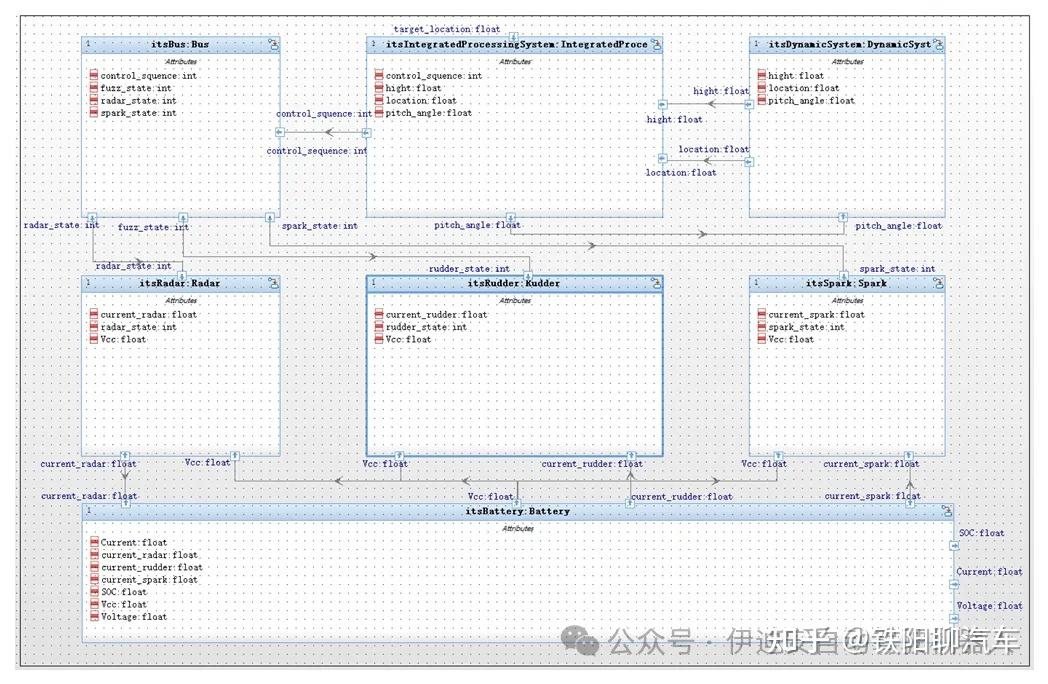Select the Vcc:float port on itsRadar bottom

click(235, 456)
